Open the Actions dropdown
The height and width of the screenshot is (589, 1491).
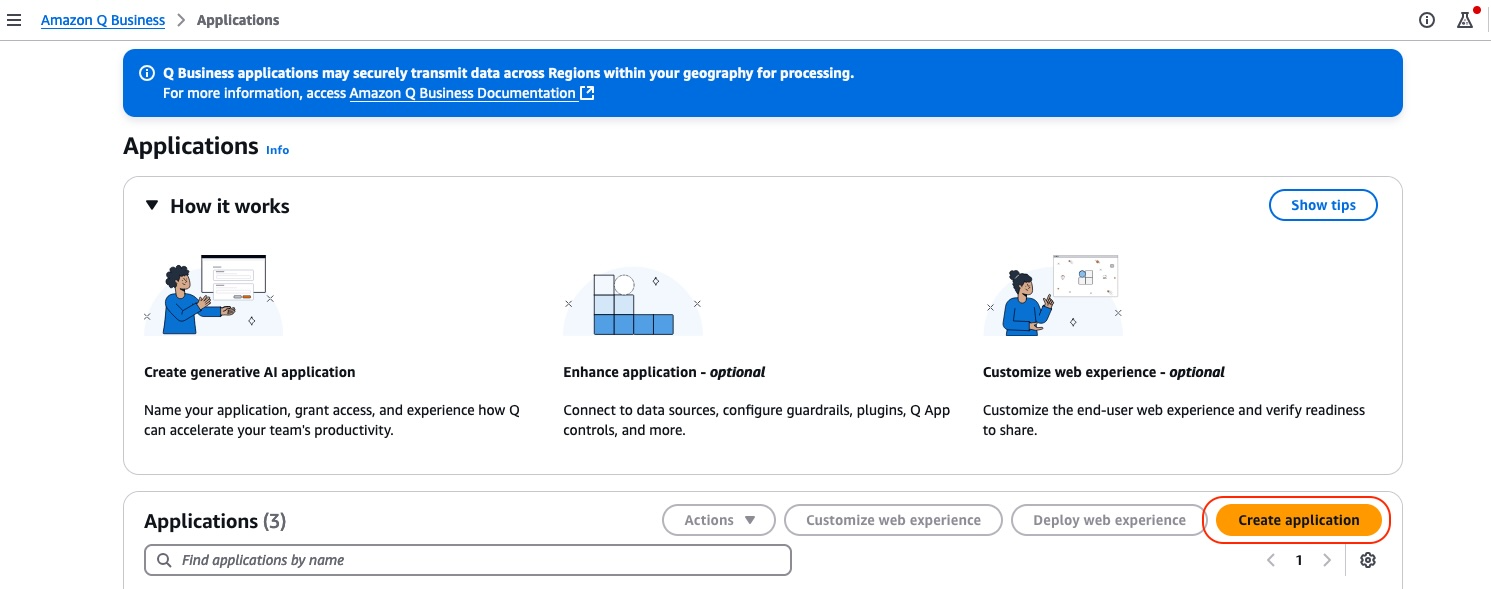[x=718, y=520]
